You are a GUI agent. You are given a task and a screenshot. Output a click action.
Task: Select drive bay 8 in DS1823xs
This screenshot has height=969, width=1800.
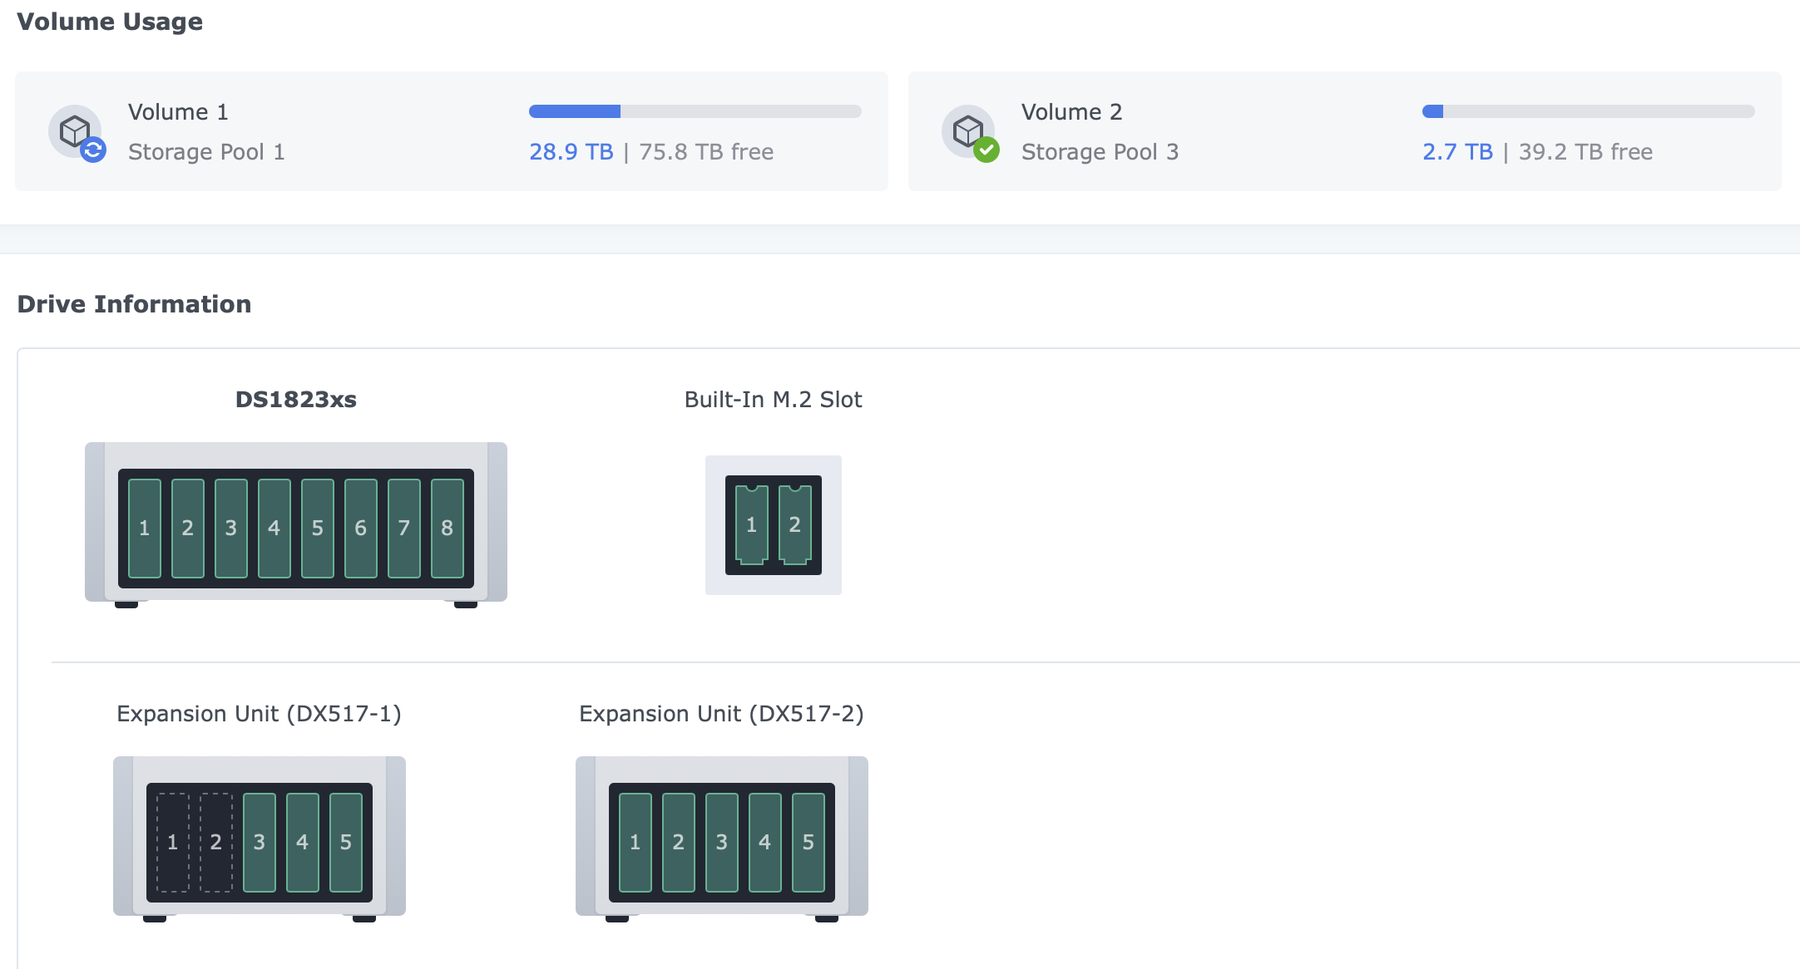(x=447, y=528)
